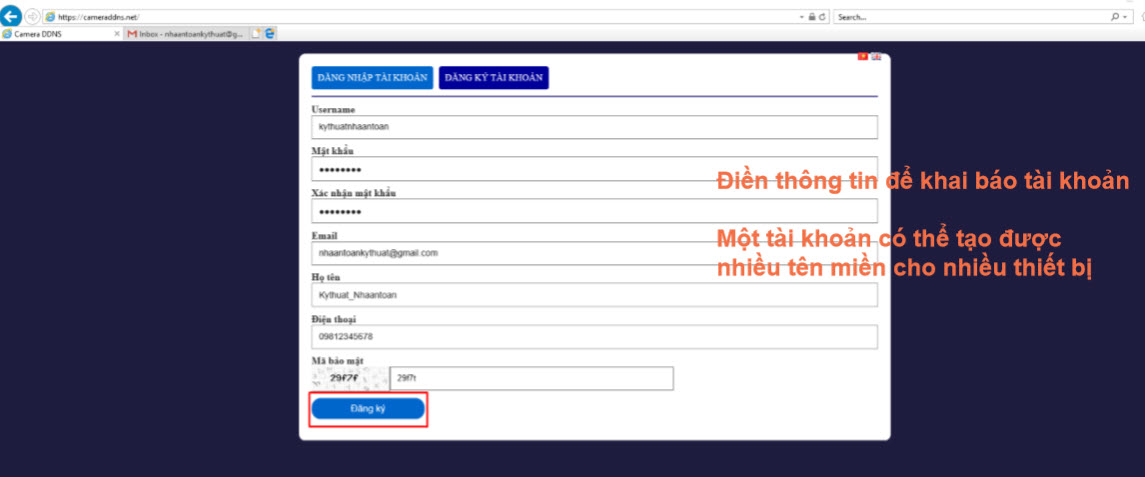The height and width of the screenshot is (477, 1145).
Task: Click the refresh icon in address bar
Action: pyautogui.click(x=823, y=17)
